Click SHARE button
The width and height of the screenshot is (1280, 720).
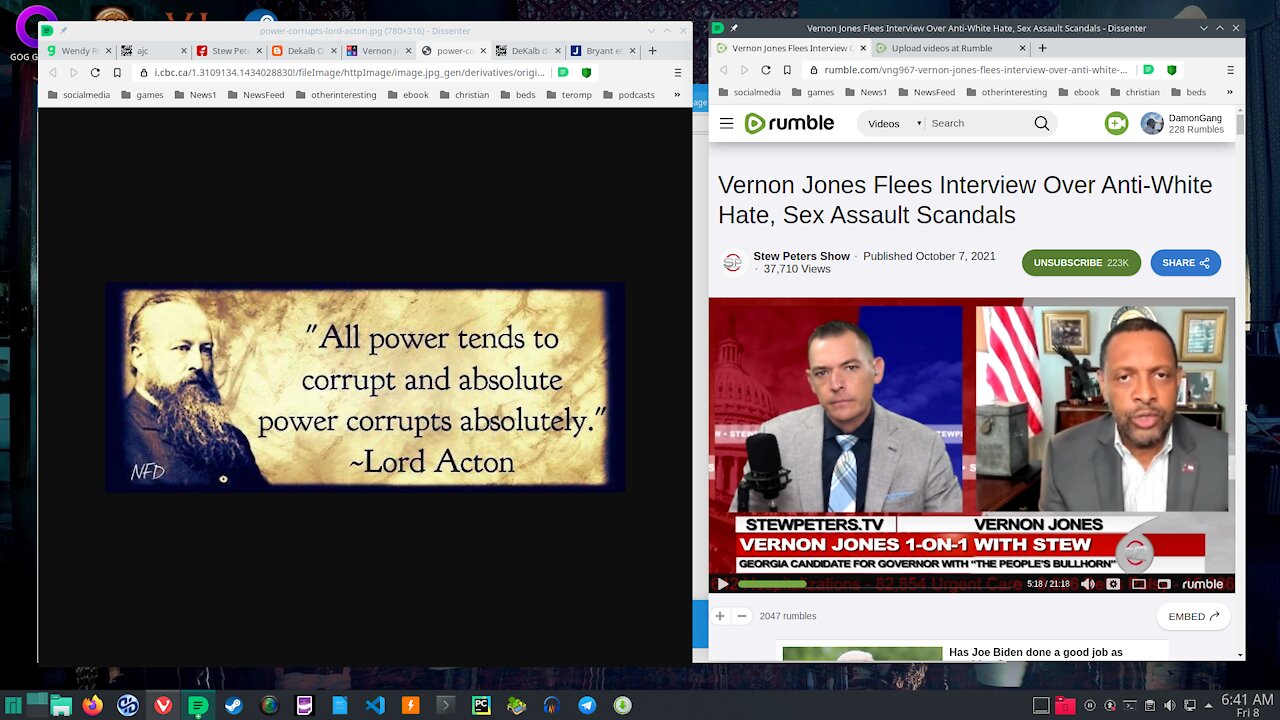click(1185, 263)
